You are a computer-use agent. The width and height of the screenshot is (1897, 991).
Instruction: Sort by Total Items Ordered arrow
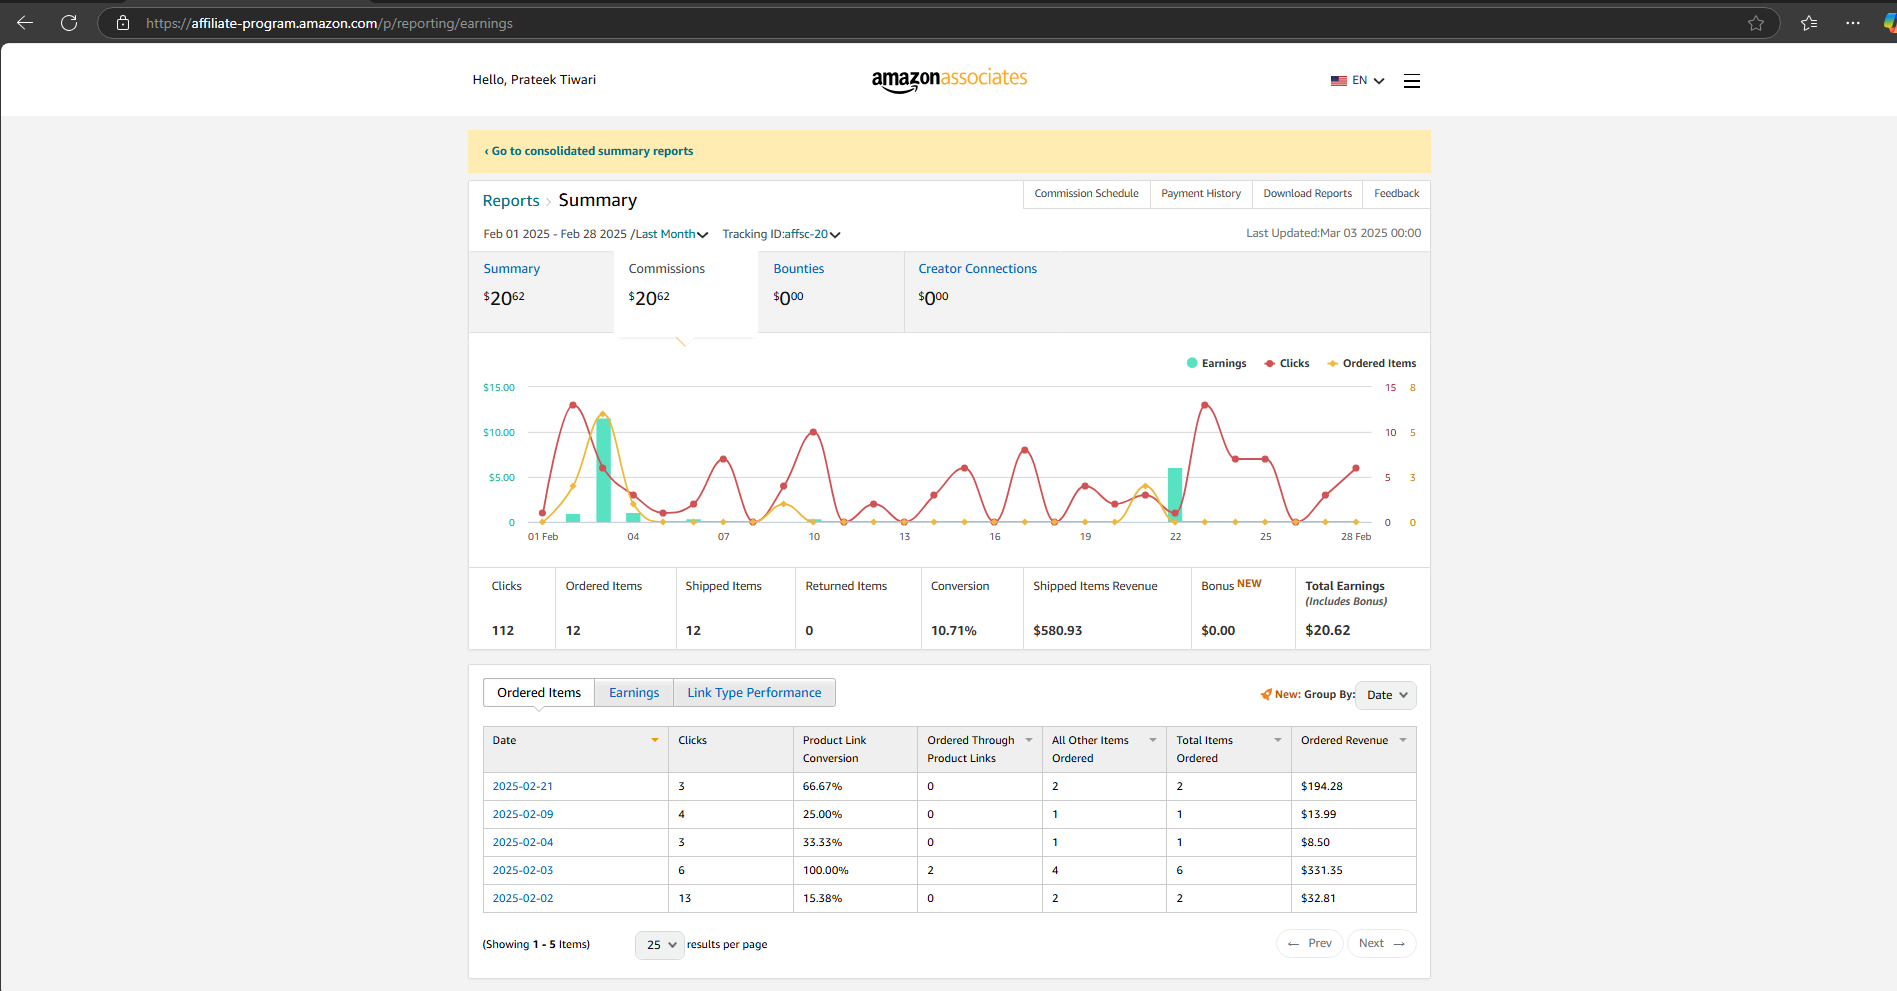1278,740
